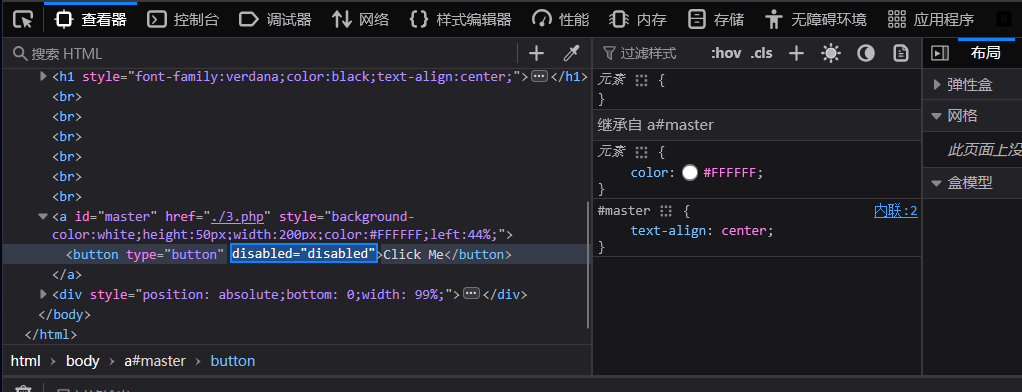Toggle print media simulation page icon
The height and width of the screenshot is (392, 1022).
(901, 53)
